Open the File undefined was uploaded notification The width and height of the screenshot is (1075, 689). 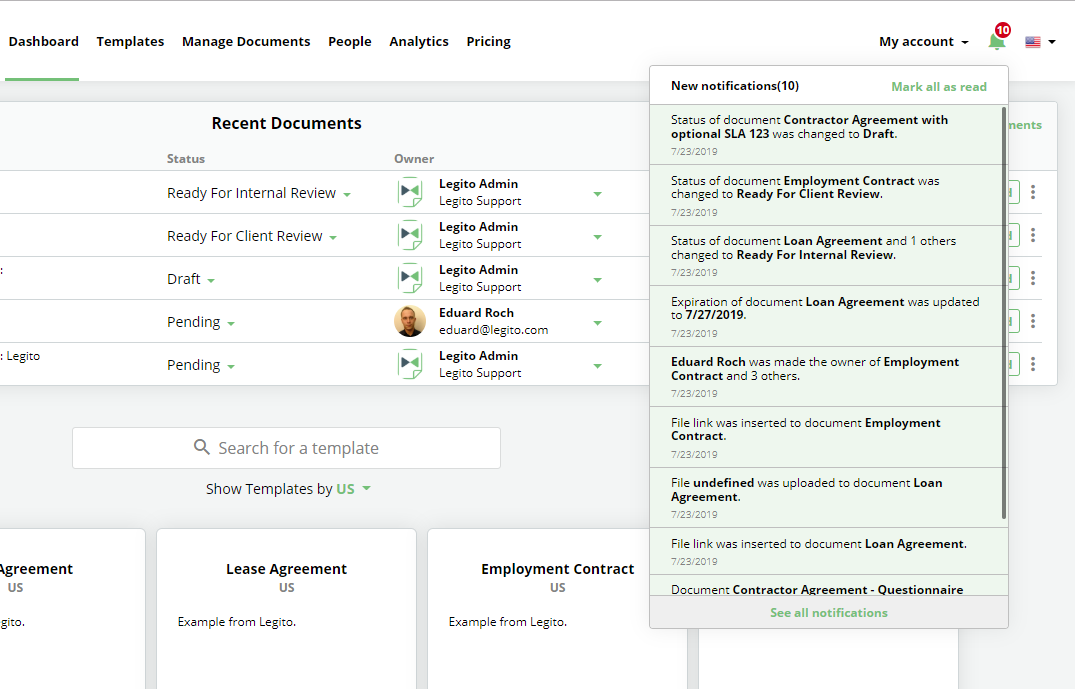[x=825, y=498]
